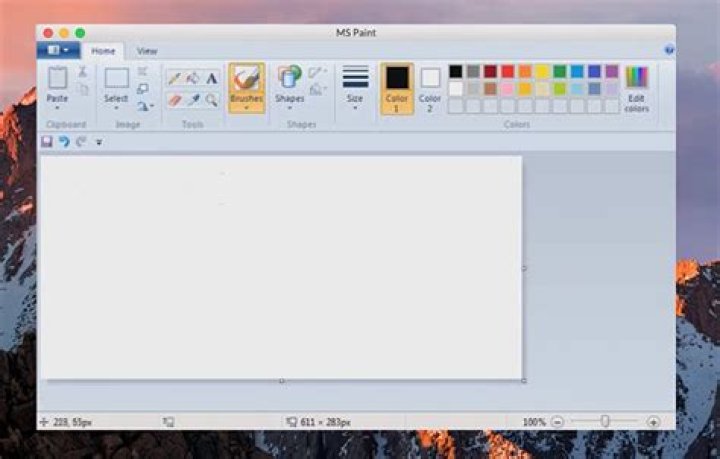This screenshot has width=720, height=459.
Task: Pick the green palette color
Action: coord(559,71)
